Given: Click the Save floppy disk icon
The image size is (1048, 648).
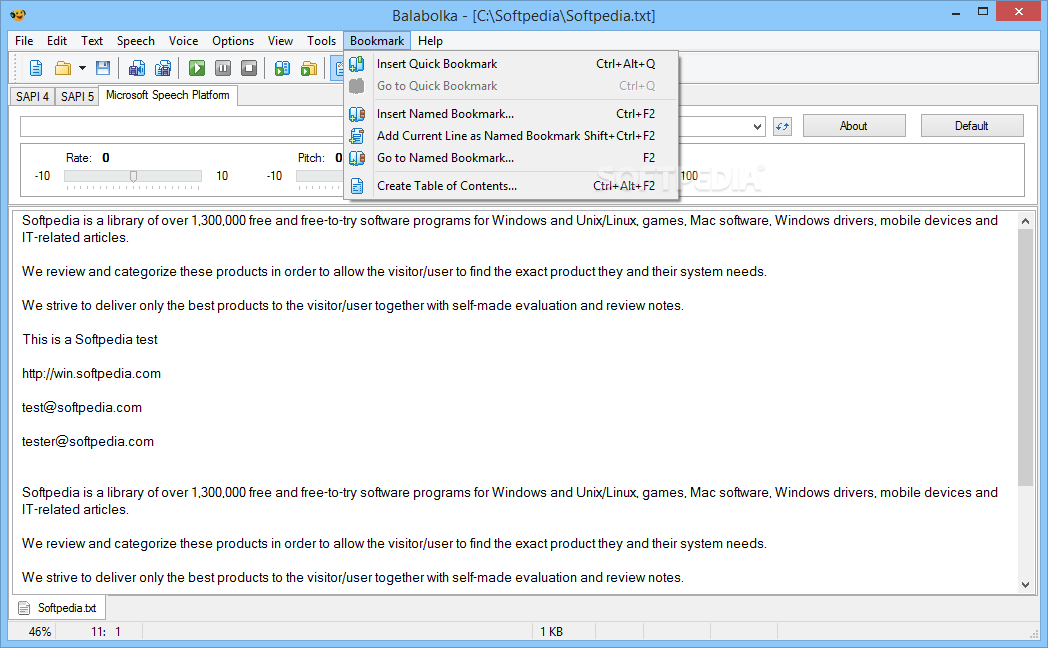Looking at the screenshot, I should [x=103, y=68].
